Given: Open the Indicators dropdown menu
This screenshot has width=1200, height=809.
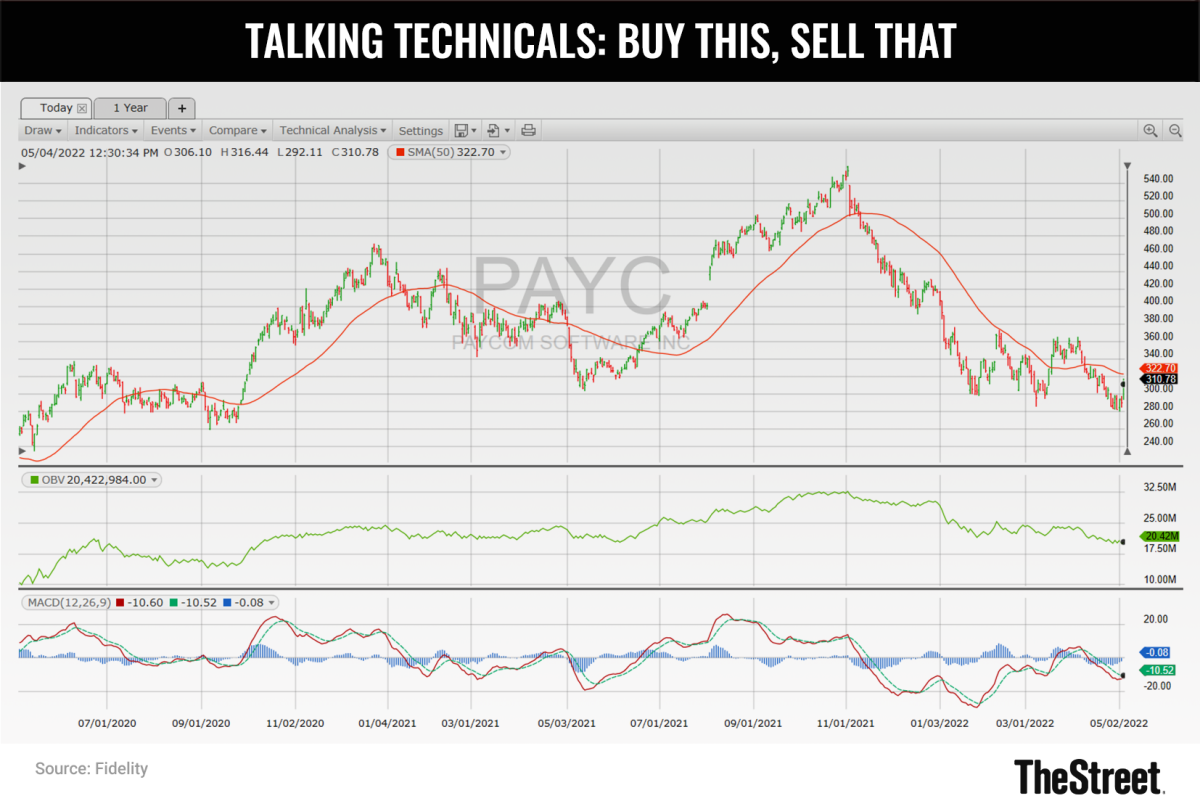Looking at the screenshot, I should pyautogui.click(x=106, y=130).
